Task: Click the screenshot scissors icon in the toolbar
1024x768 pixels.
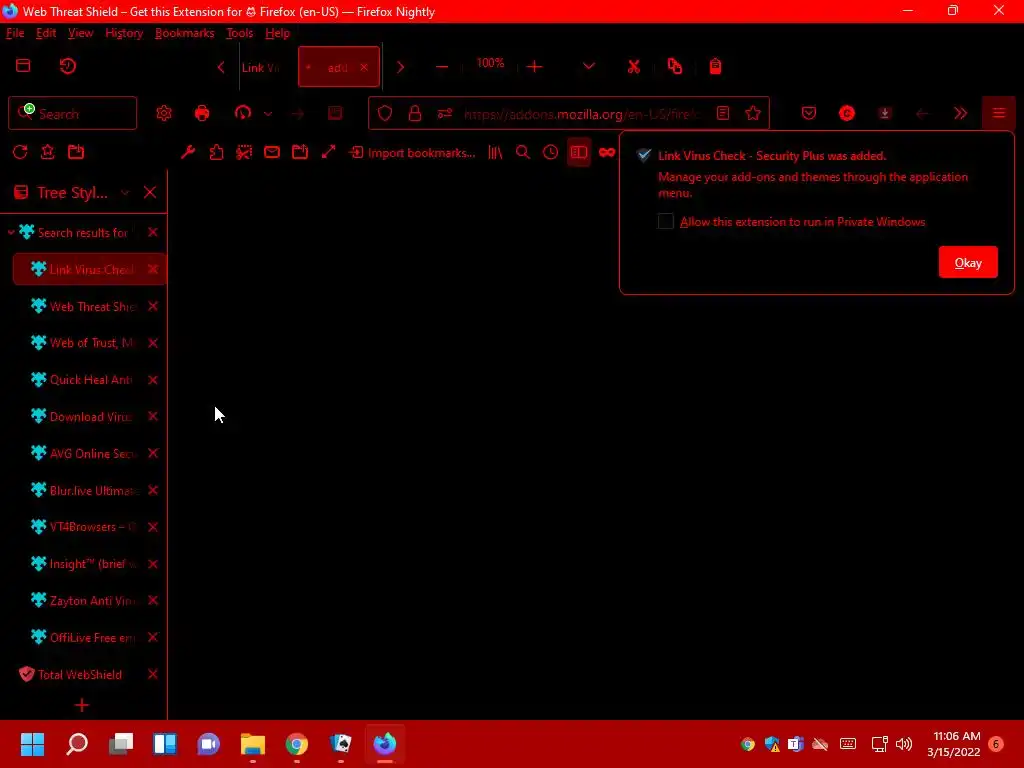Action: pyautogui.click(x=244, y=152)
